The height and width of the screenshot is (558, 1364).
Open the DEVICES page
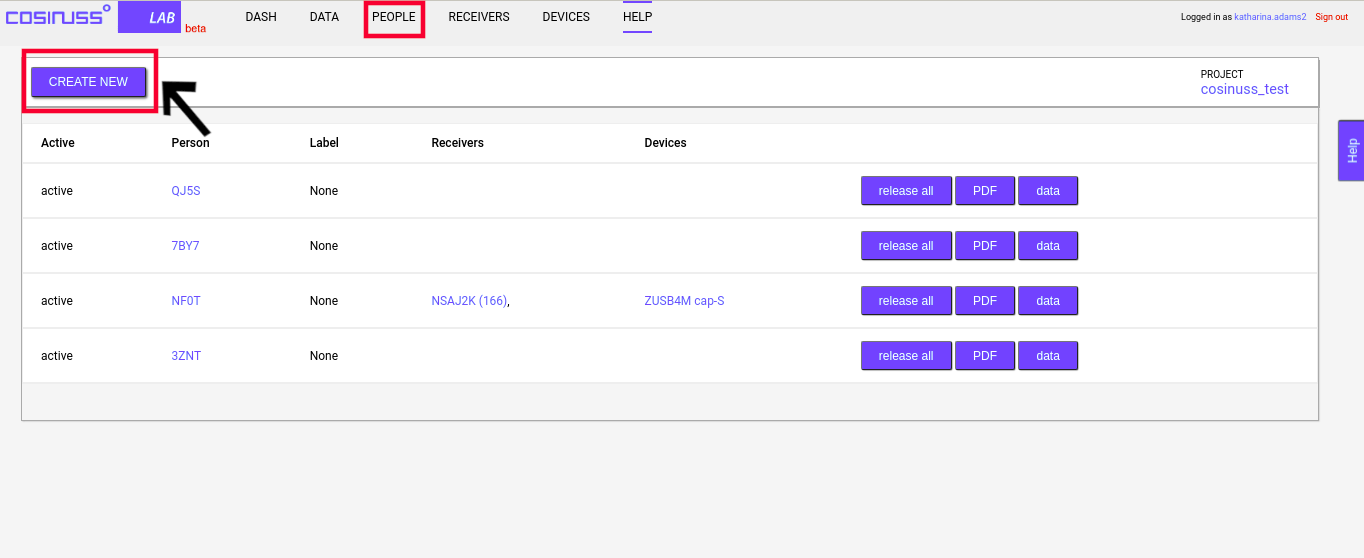(566, 17)
